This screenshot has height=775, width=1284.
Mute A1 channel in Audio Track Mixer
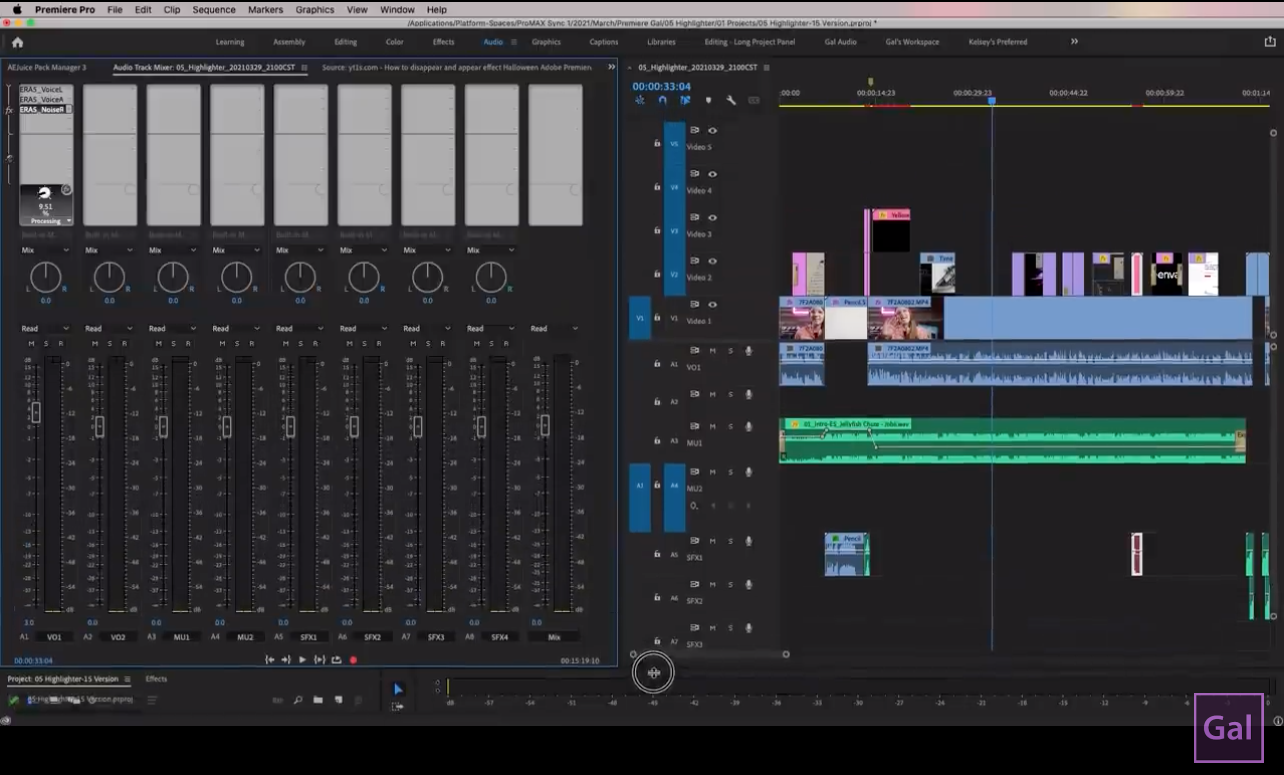pos(31,343)
